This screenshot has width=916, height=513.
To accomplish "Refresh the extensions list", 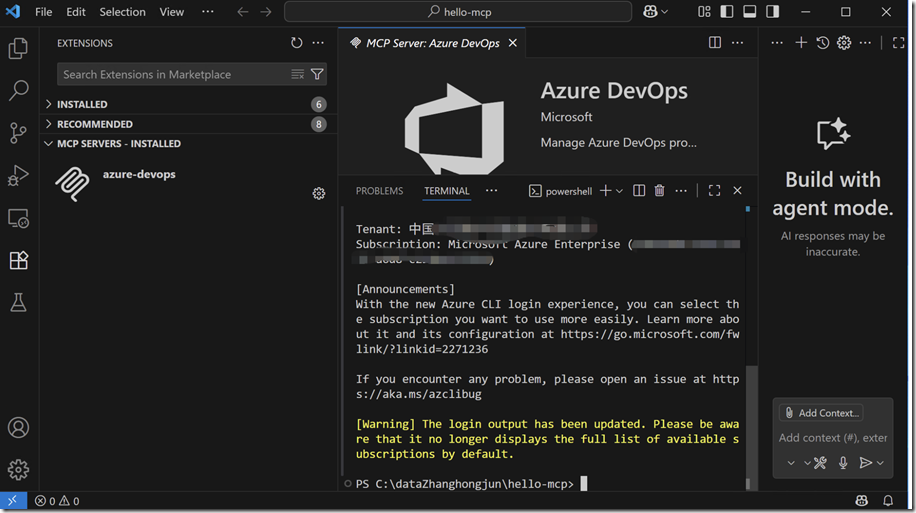I will (297, 43).
